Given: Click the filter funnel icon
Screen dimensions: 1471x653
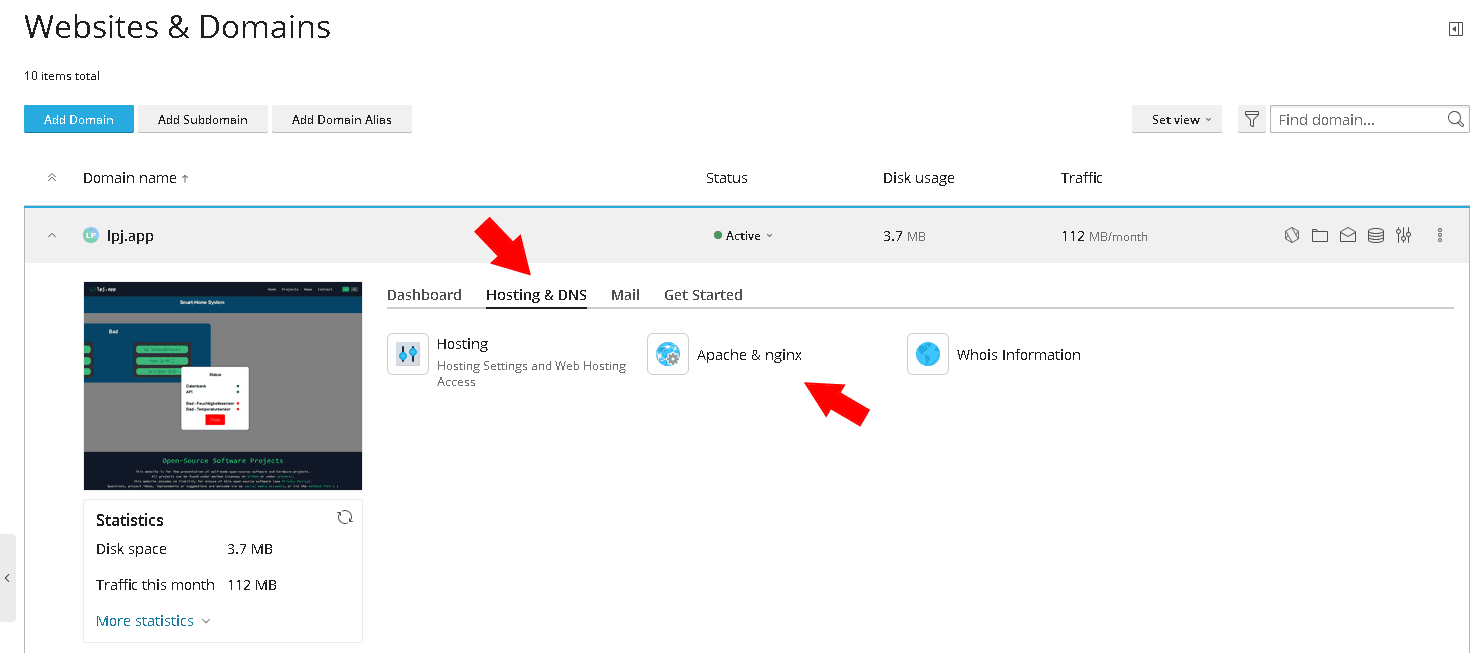Looking at the screenshot, I should click(x=1251, y=120).
